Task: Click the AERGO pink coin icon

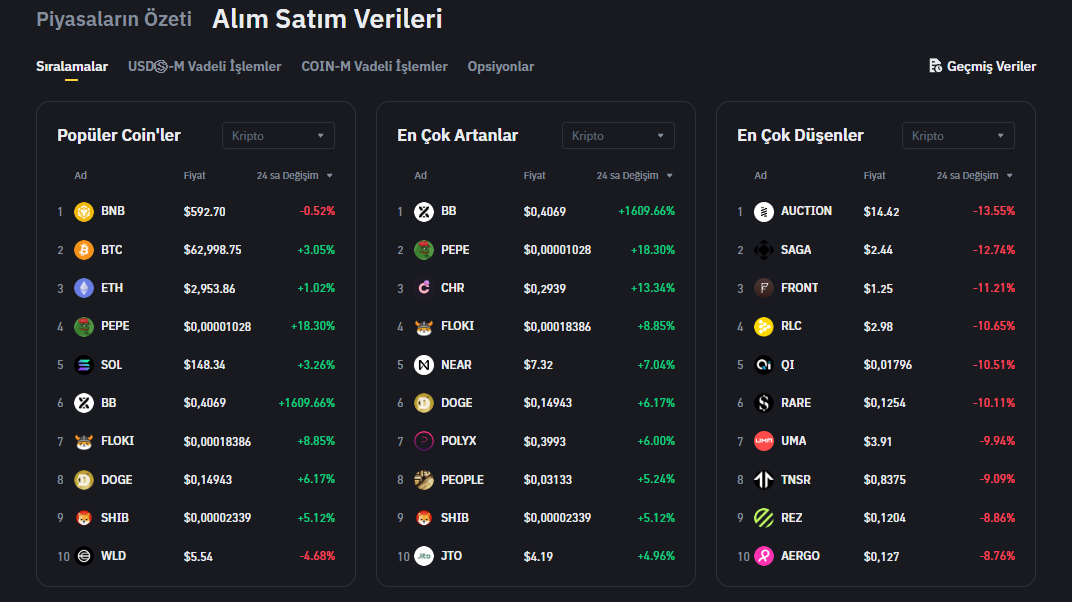Action: pyautogui.click(x=764, y=556)
